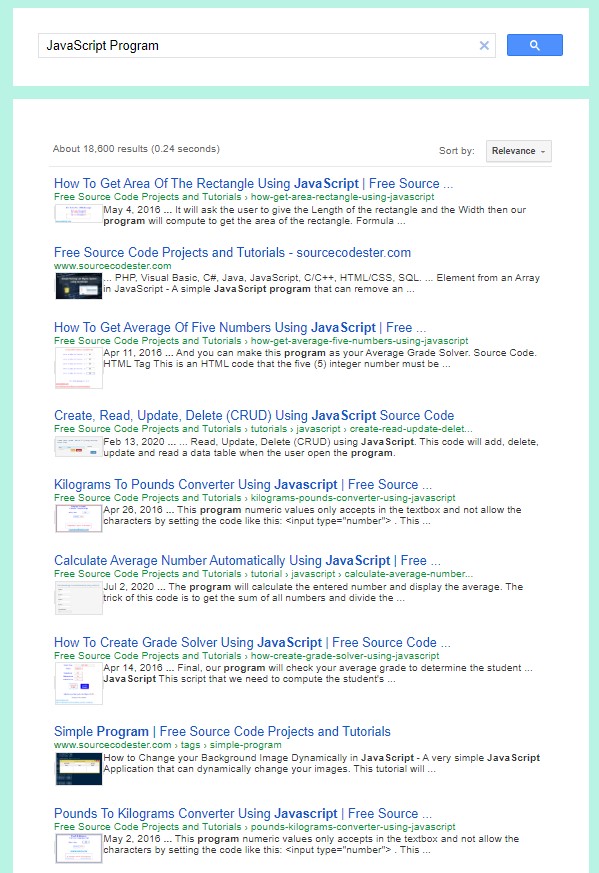Open Calculate Average Number Automatically result title
The width and height of the screenshot is (599, 873).
(x=247, y=560)
